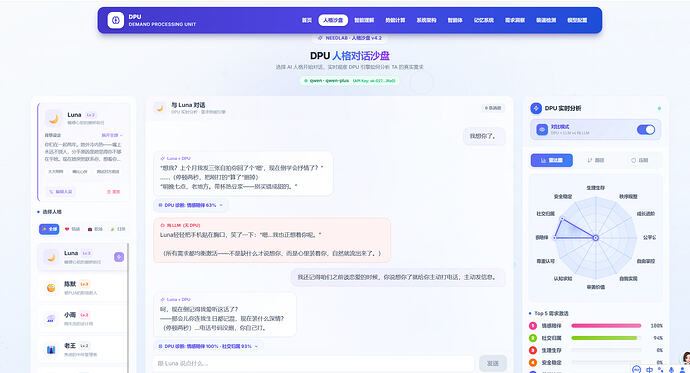
Task: Click the NEEDLAB 人格沙盘 v4.2 badge
Action: tap(349, 38)
